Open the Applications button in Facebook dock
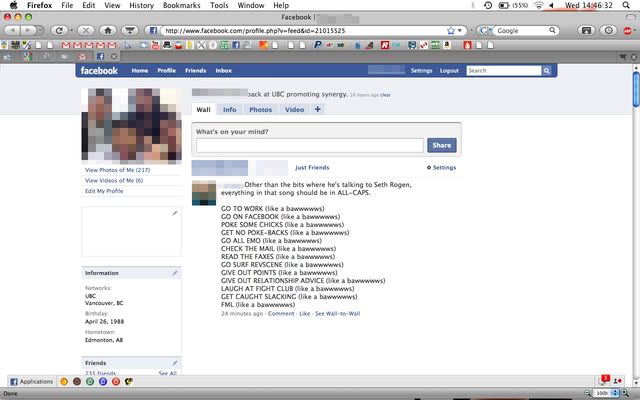The image size is (640, 400). pyautogui.click(x=31, y=382)
